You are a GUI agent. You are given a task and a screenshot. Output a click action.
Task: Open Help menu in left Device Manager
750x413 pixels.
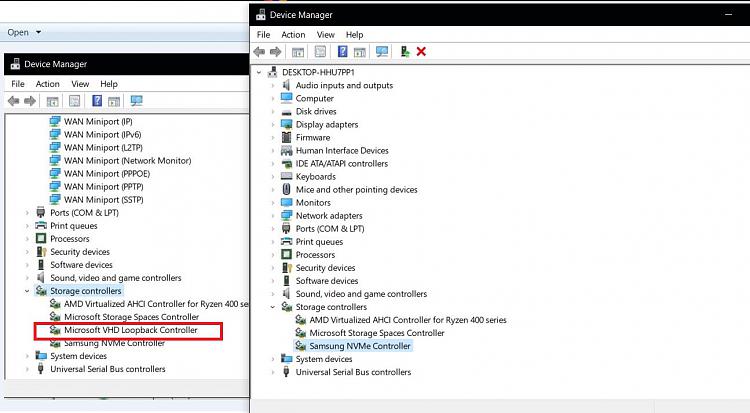click(109, 84)
